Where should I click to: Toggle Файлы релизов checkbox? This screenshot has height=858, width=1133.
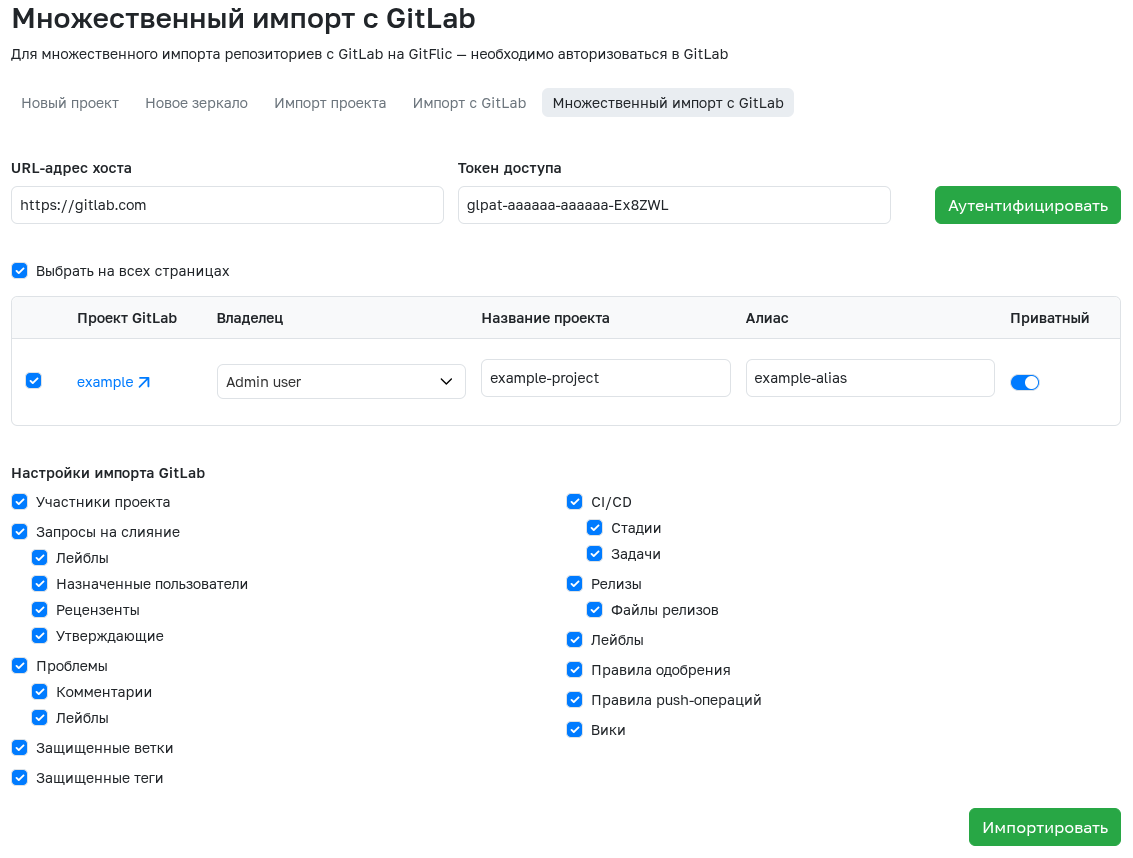tap(595, 609)
